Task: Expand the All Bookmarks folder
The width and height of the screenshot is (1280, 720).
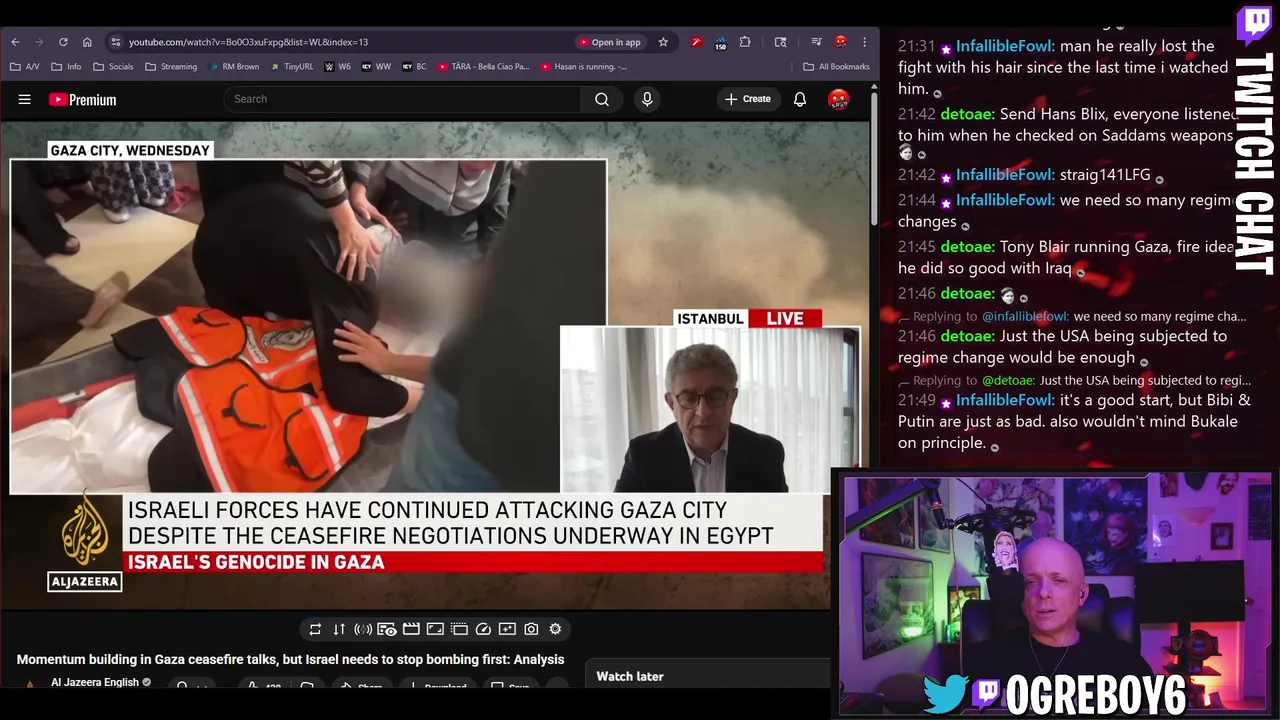Action: [x=836, y=67]
